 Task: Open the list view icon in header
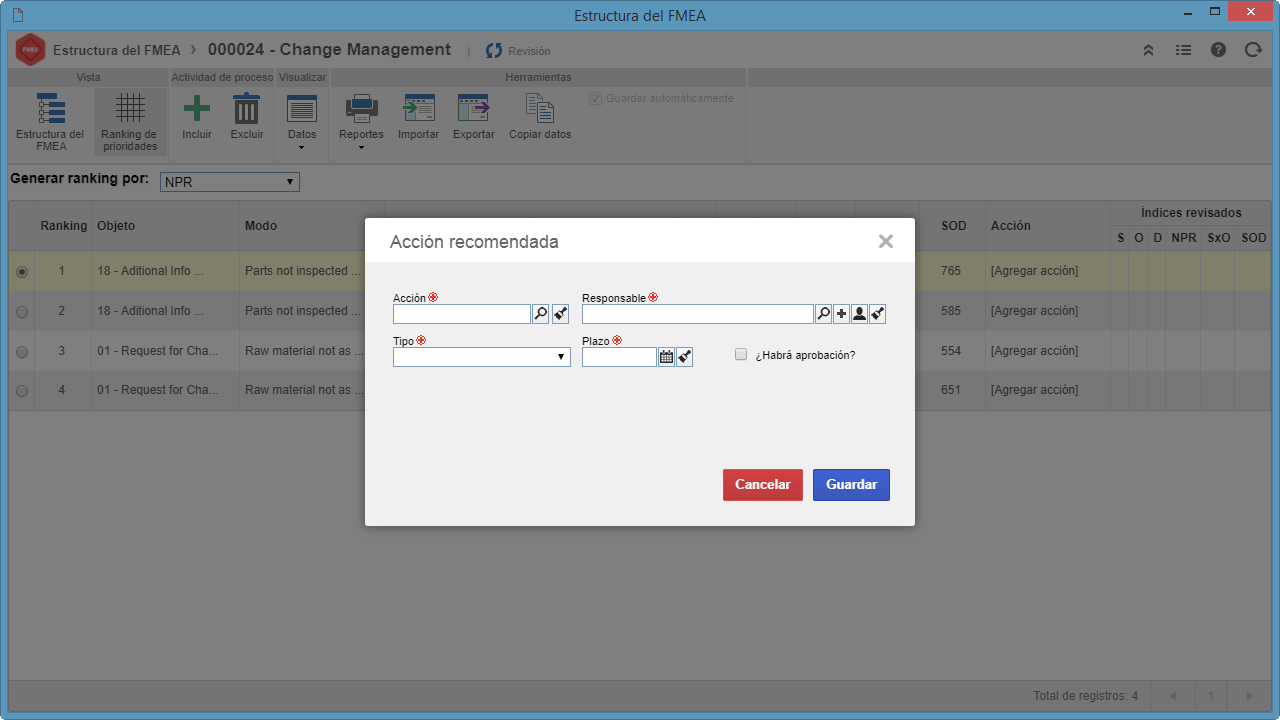point(1183,50)
